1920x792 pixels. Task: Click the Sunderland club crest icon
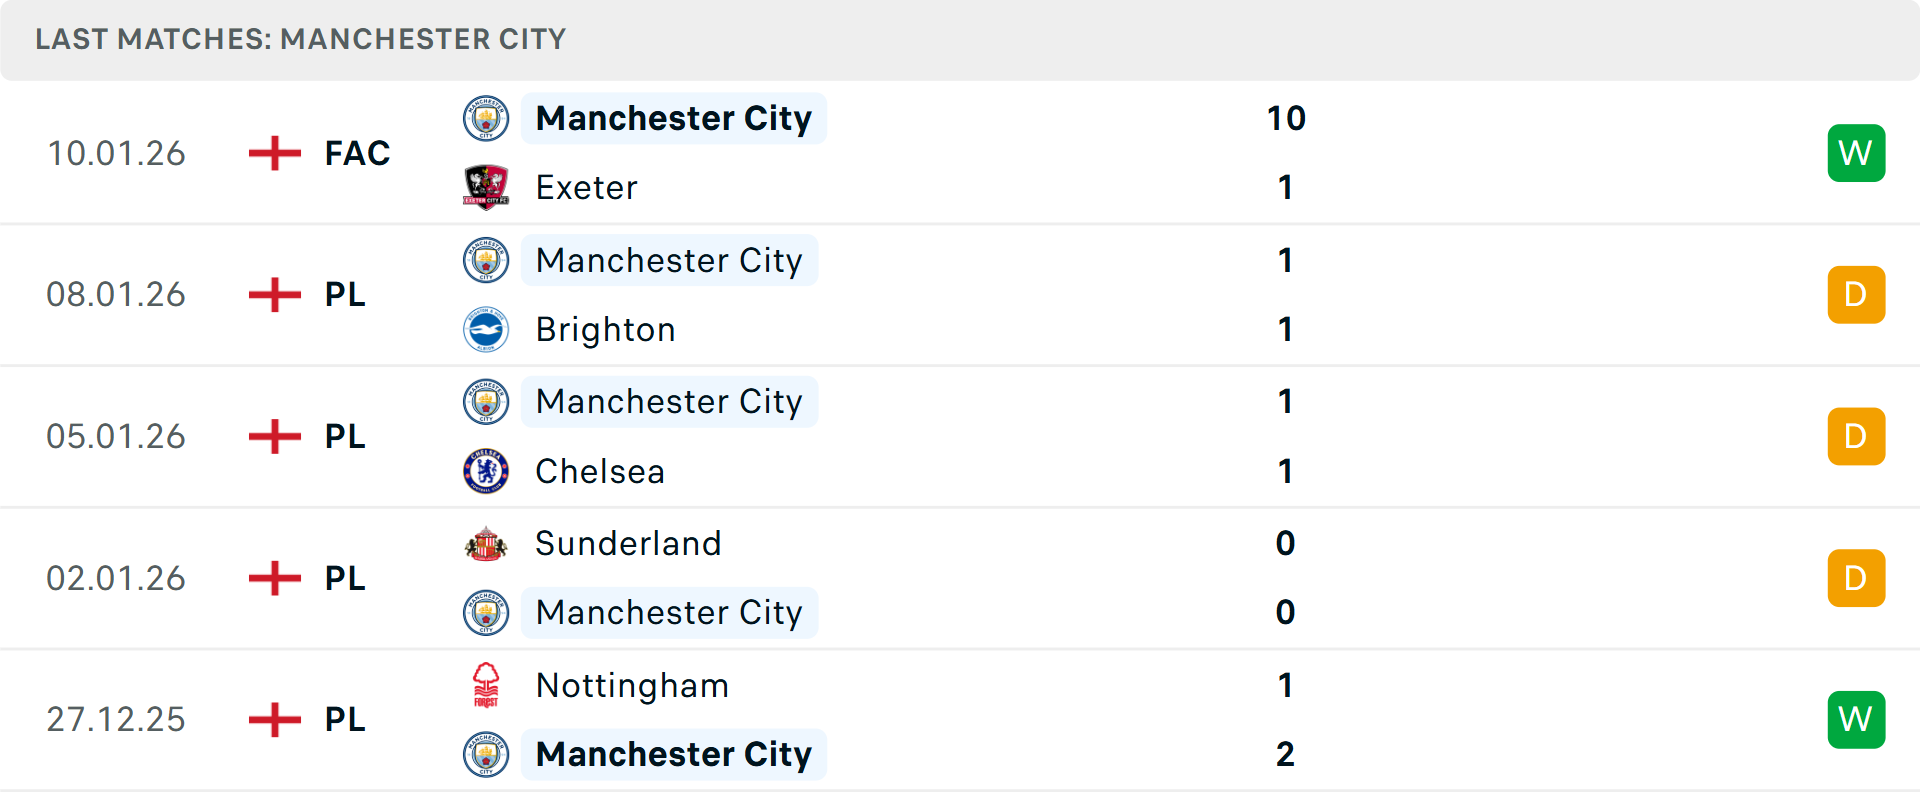pos(486,544)
